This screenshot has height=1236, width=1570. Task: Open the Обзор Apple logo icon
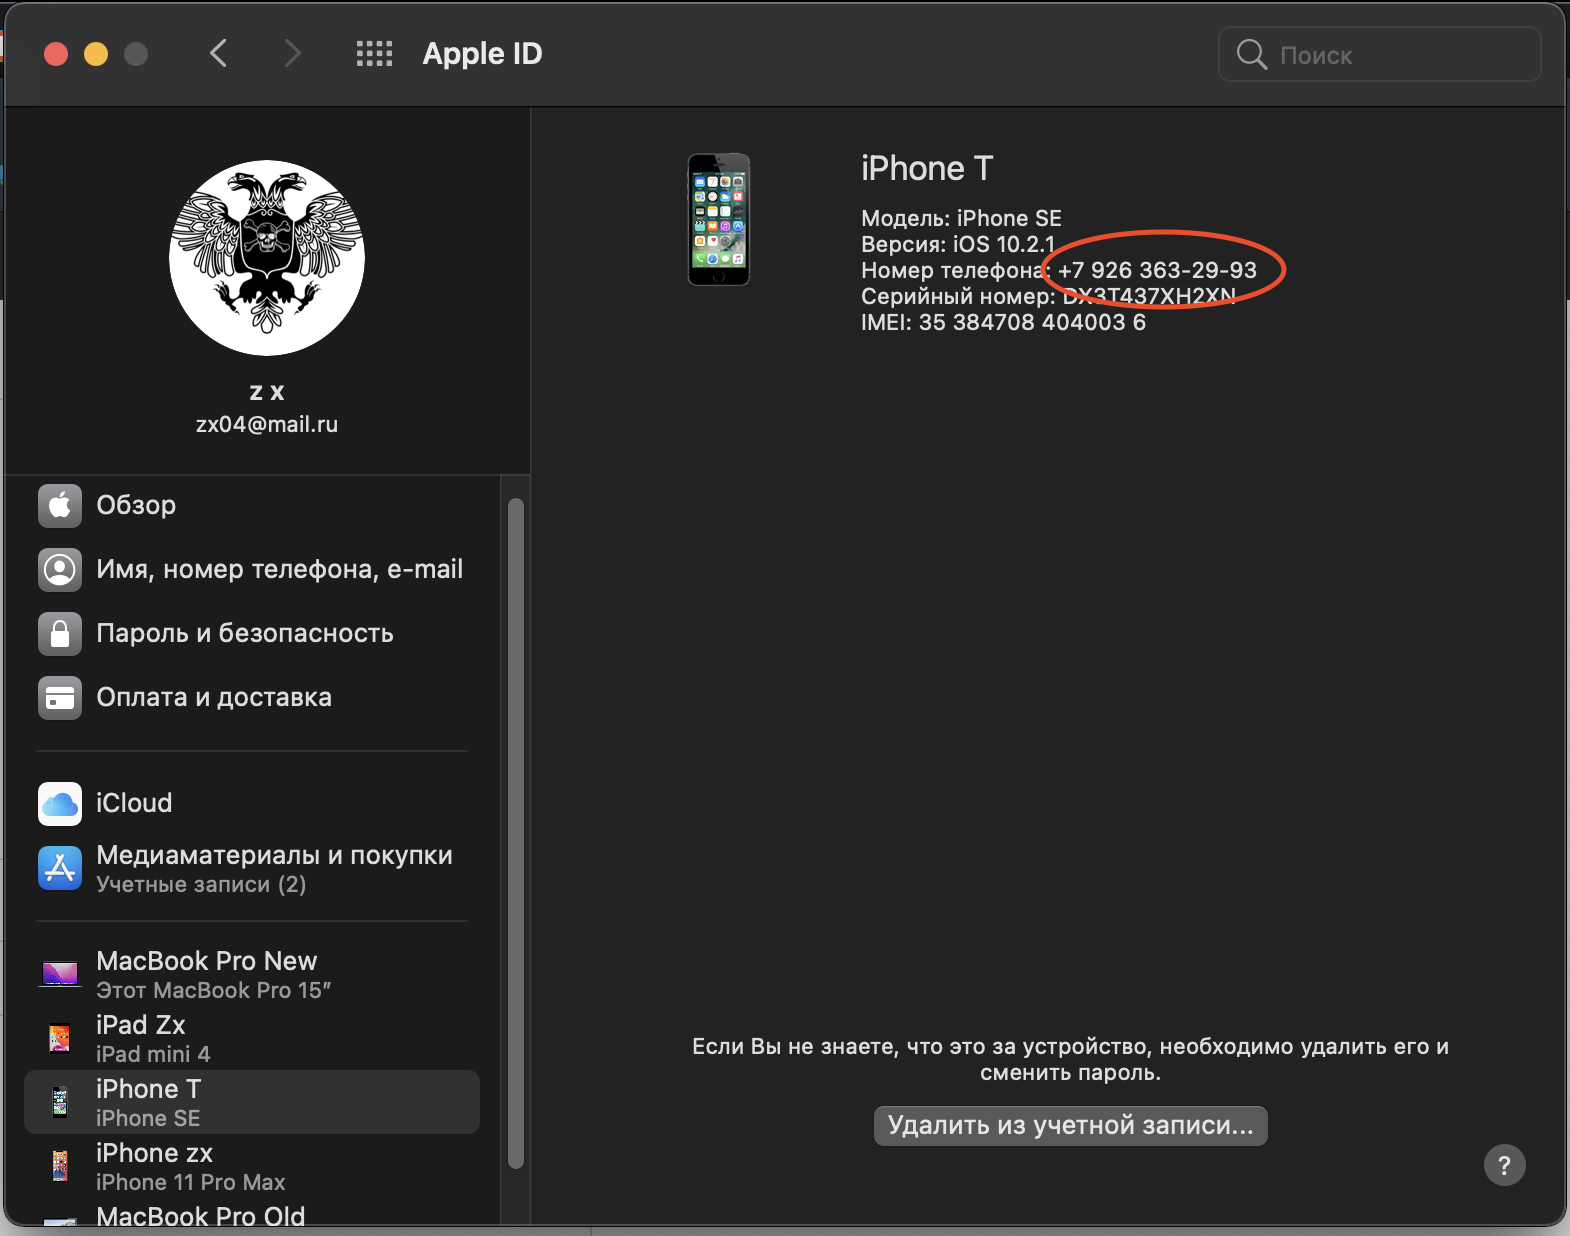(x=60, y=505)
